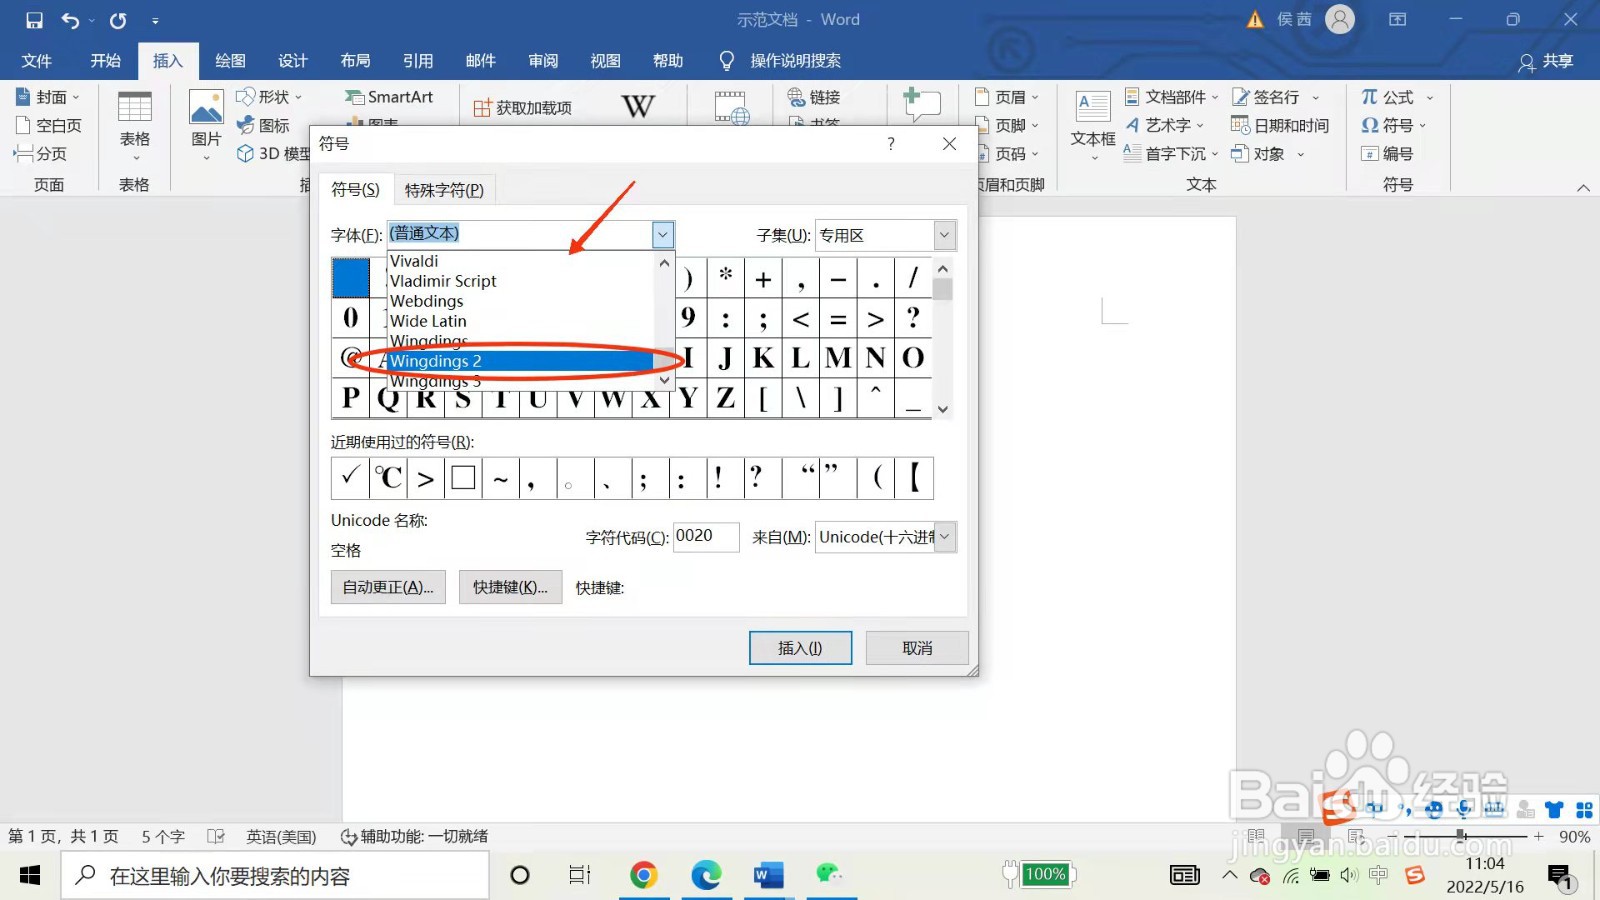Insert numbering (编号)
This screenshot has width=1600, height=900.
(1387, 153)
